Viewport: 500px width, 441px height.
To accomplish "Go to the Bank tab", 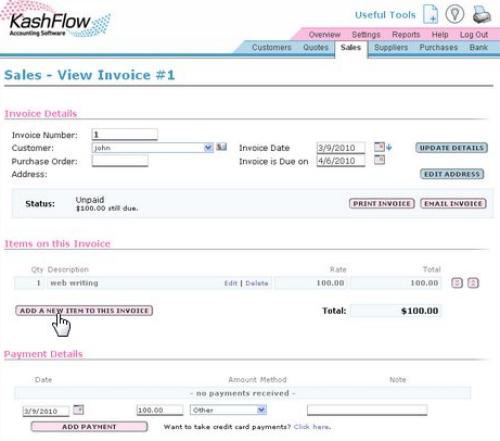I will [x=478, y=47].
